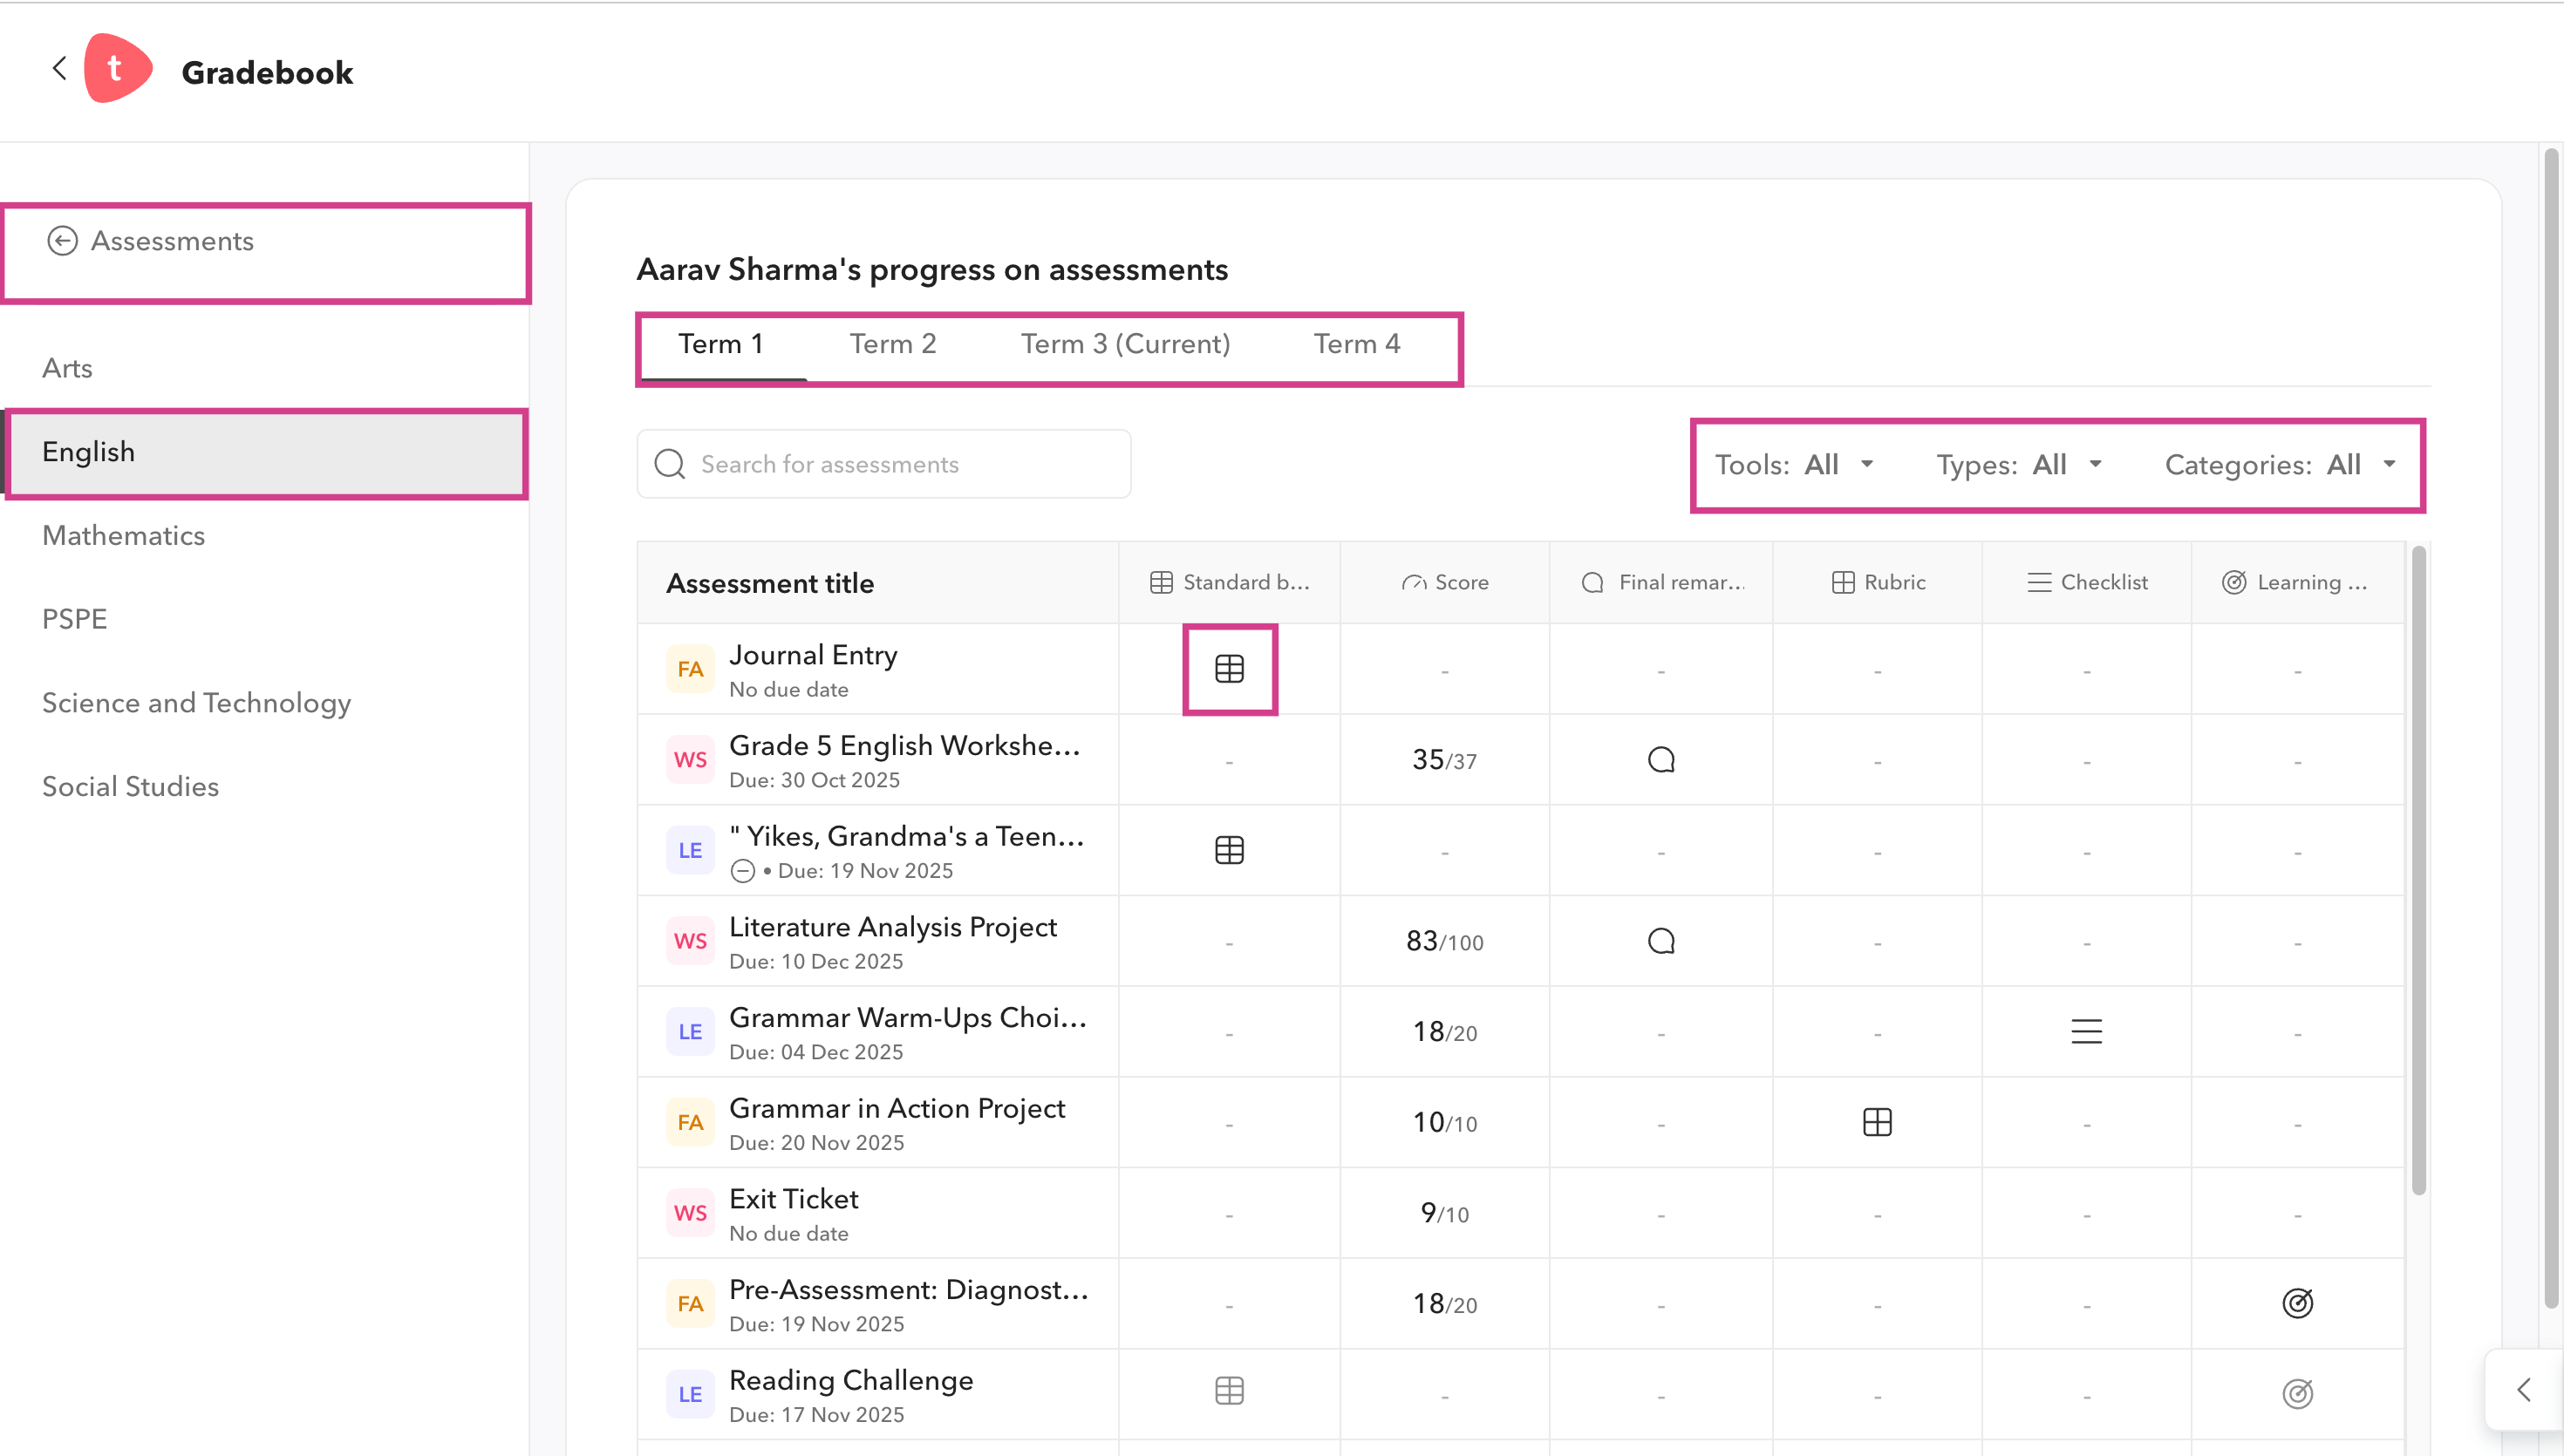Select Mathematics in the subject sidebar
The width and height of the screenshot is (2564, 1456).
click(x=264, y=535)
